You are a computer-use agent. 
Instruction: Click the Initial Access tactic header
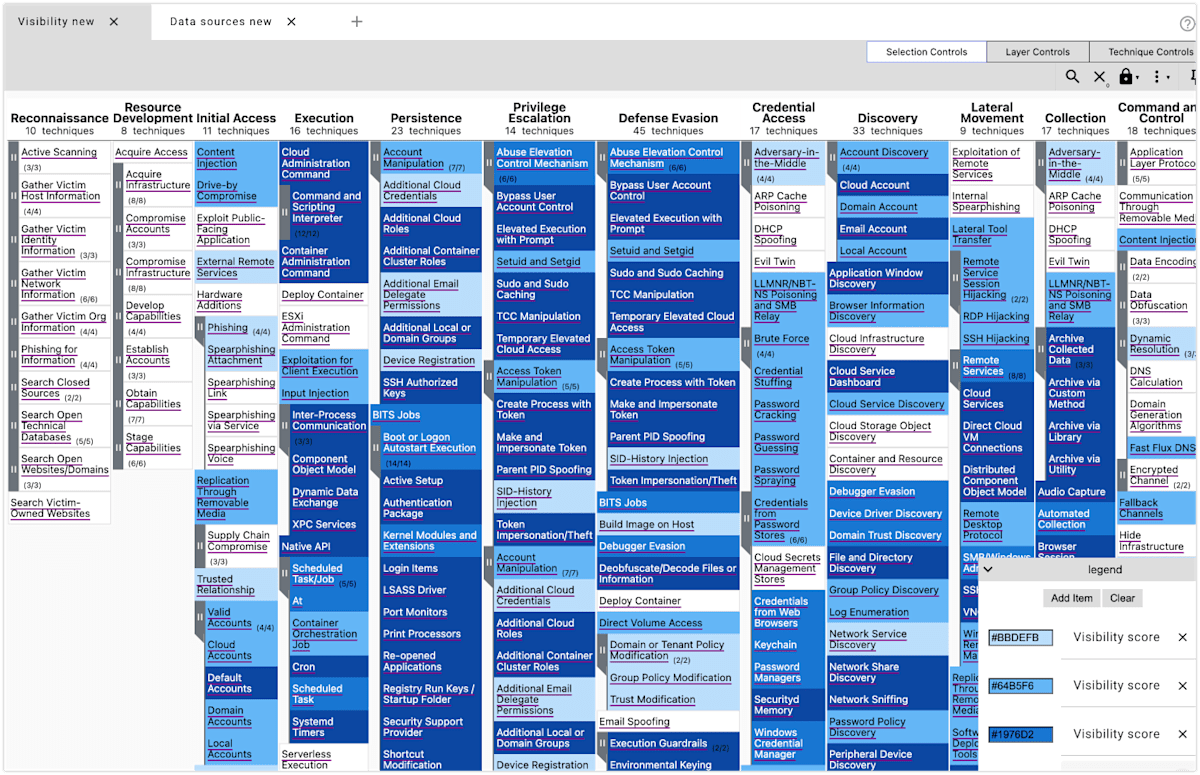(x=236, y=118)
